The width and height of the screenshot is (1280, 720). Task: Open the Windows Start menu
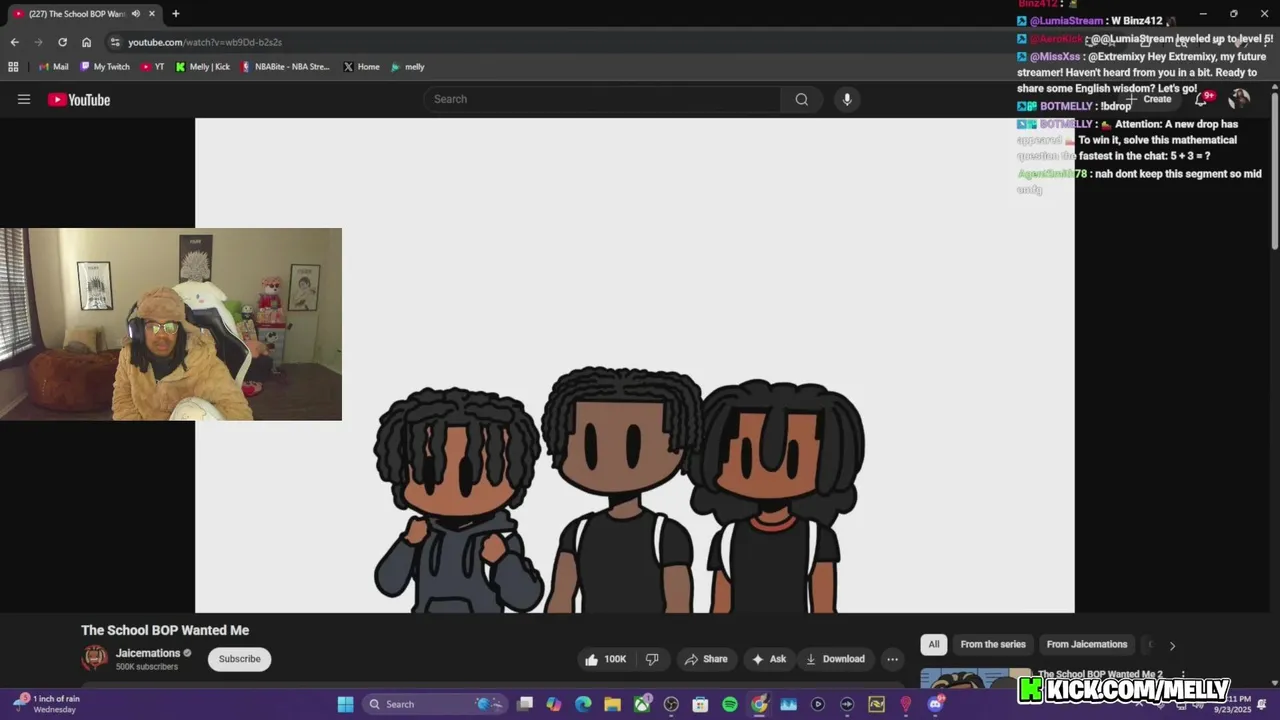[x=345, y=704]
